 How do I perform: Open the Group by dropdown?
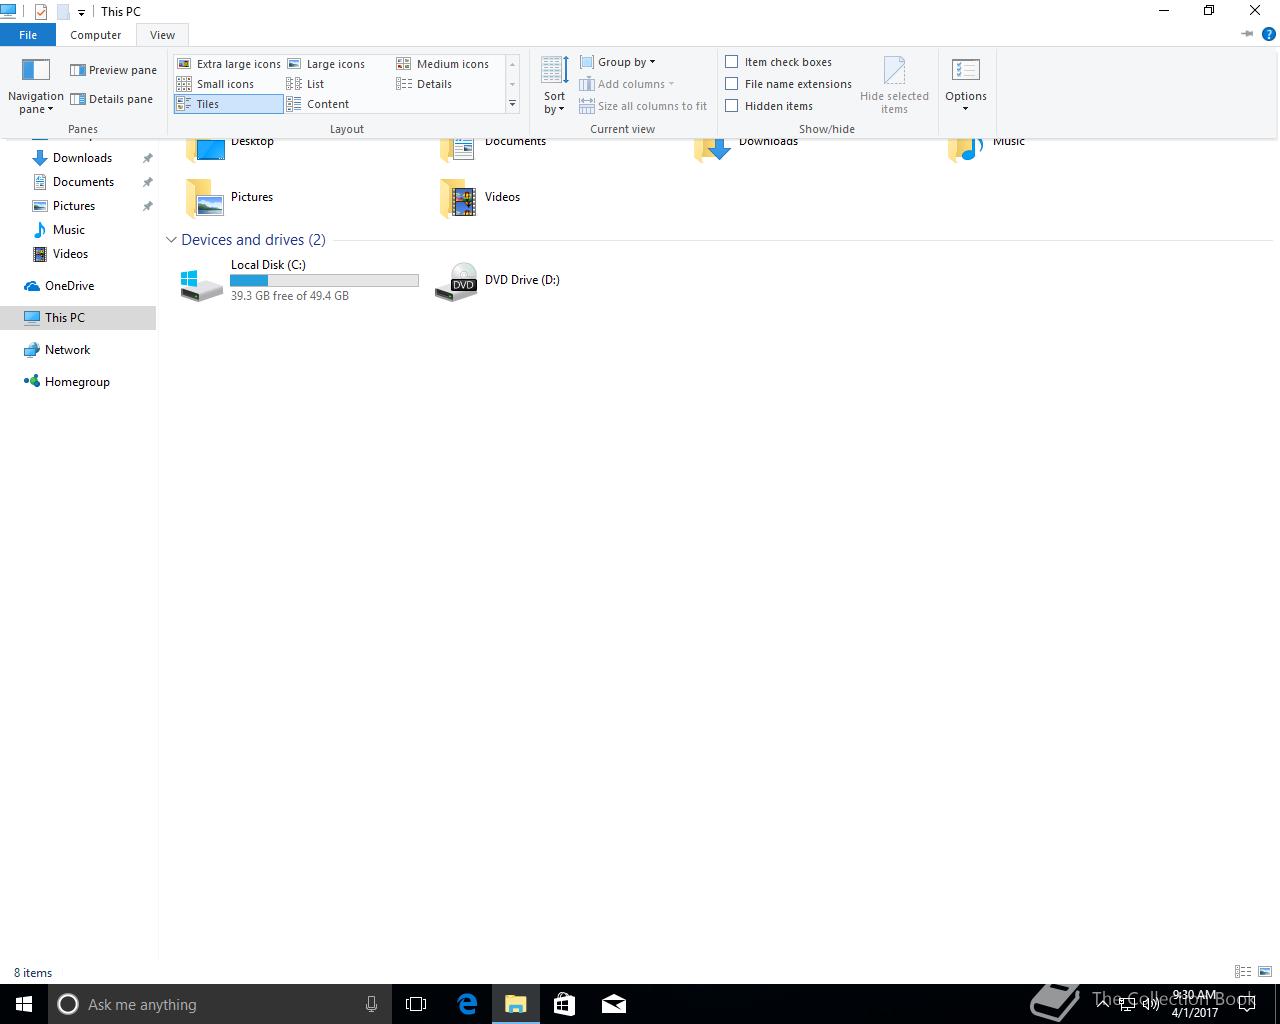click(618, 62)
